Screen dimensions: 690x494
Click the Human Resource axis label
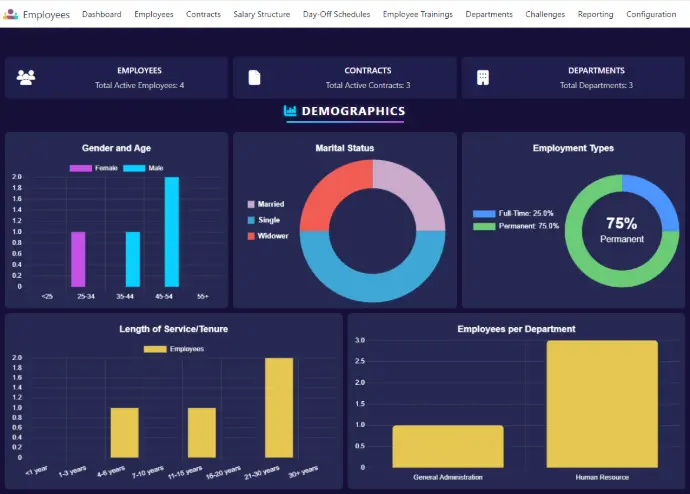tap(602, 477)
